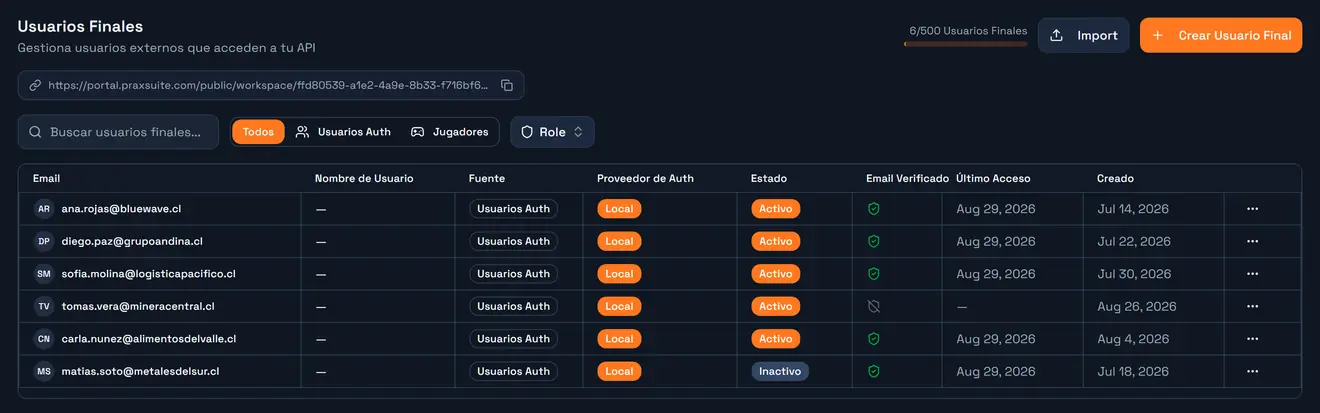Click the Activo badge for ana.rojas
This screenshot has height=413, width=1320.
(776, 209)
